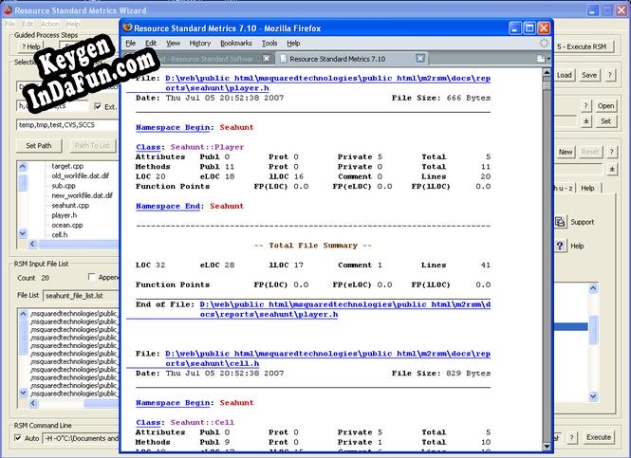Open the History menu in Firefox

point(200,43)
